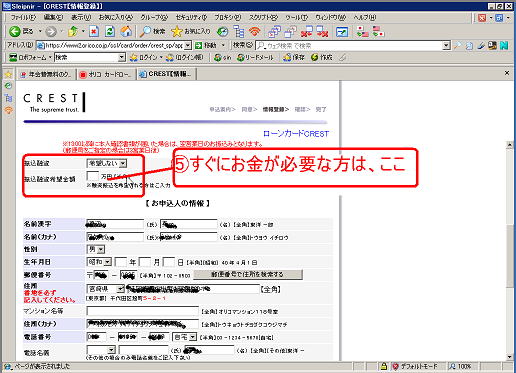Click the birth year input field
The height and width of the screenshot is (373, 516).
pos(121,262)
